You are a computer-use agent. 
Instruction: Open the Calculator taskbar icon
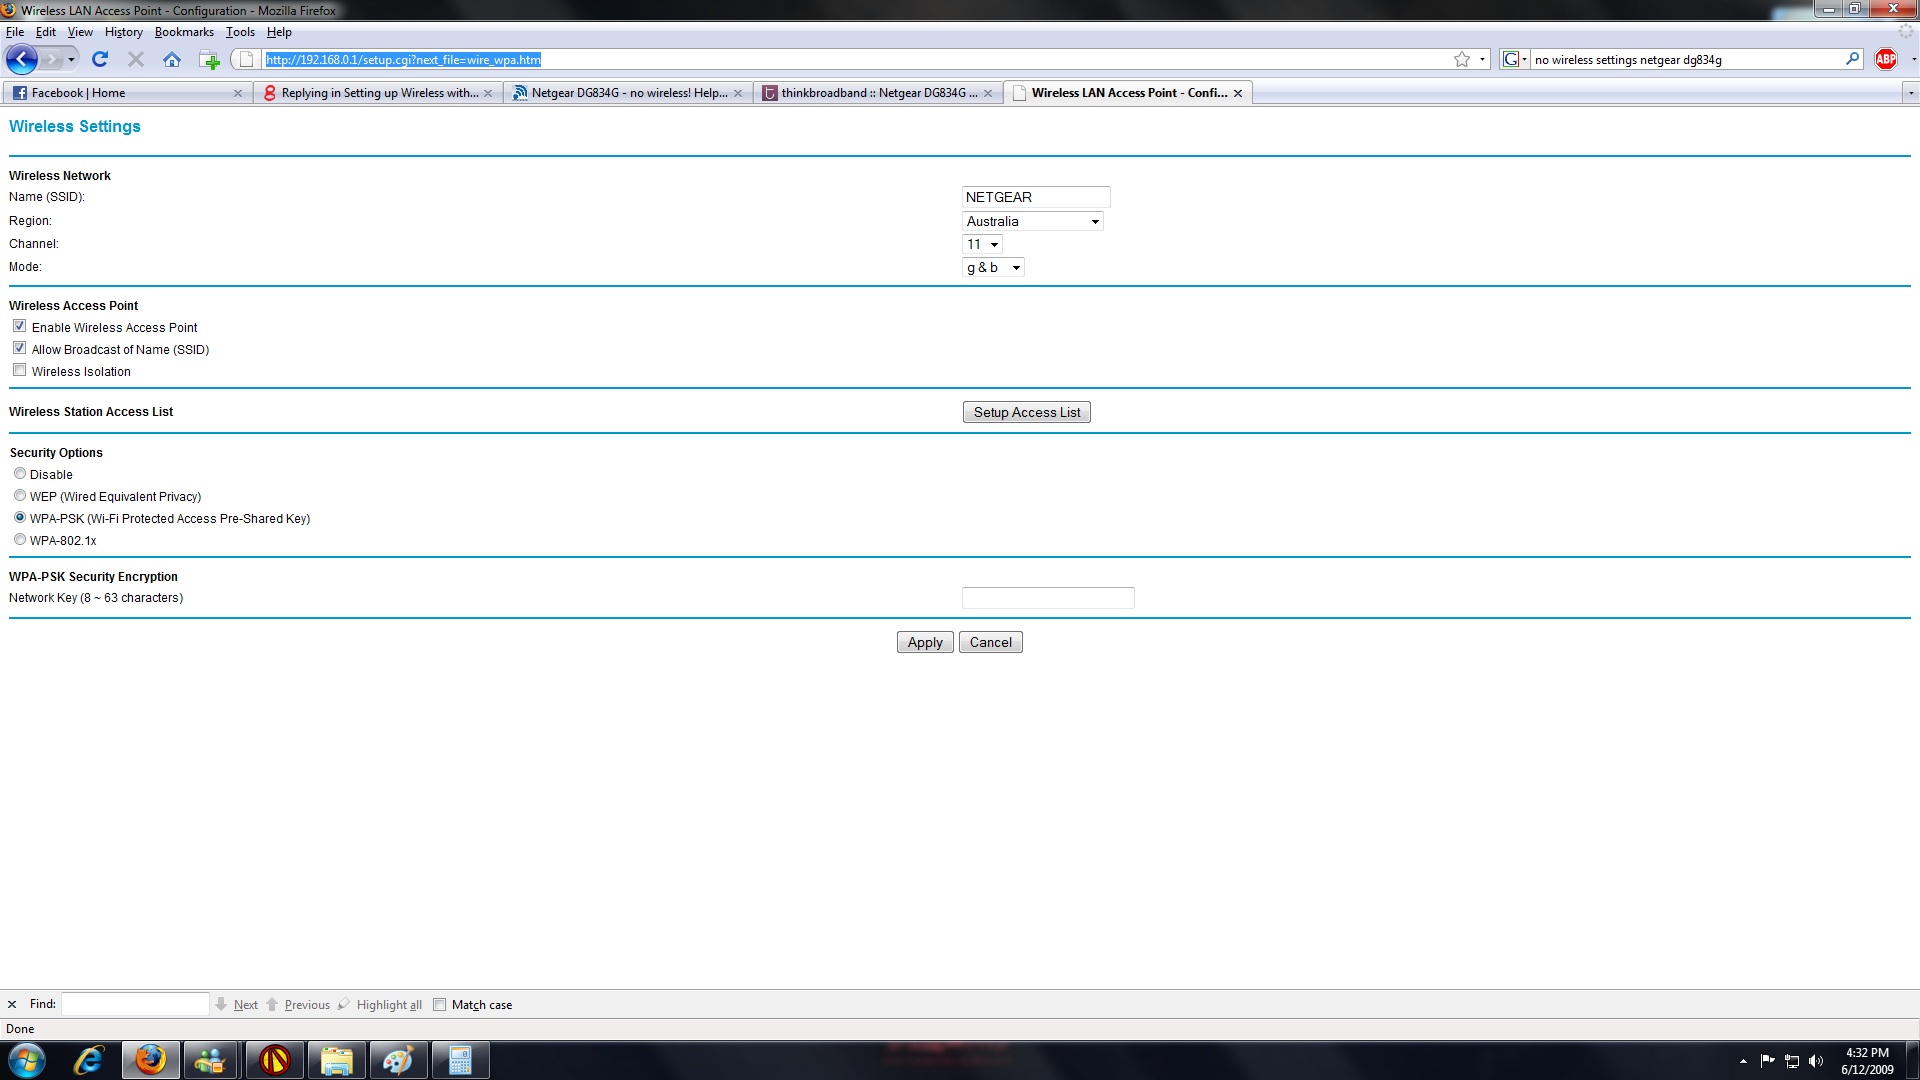click(x=460, y=1060)
